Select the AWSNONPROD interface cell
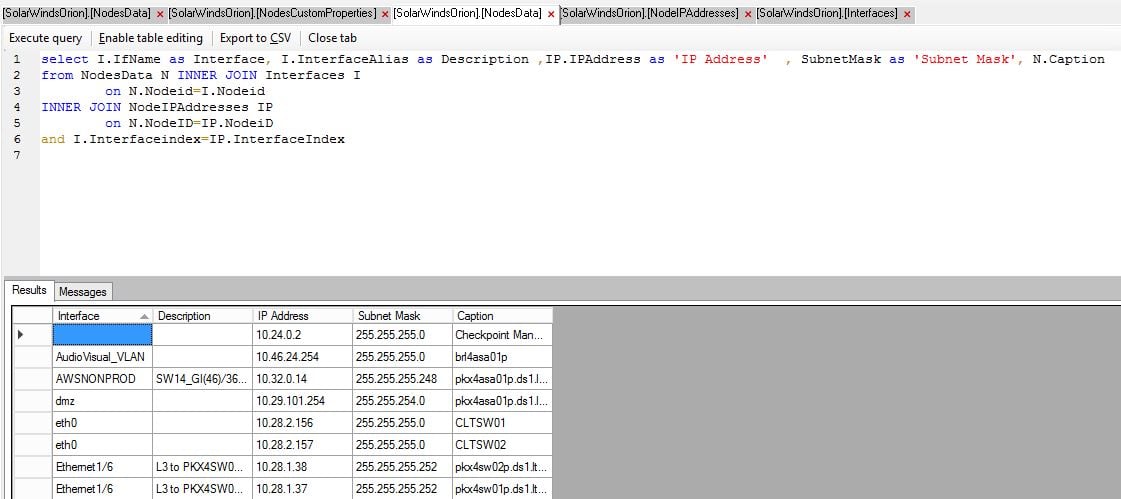This screenshot has height=499, width=1121. pos(102,379)
